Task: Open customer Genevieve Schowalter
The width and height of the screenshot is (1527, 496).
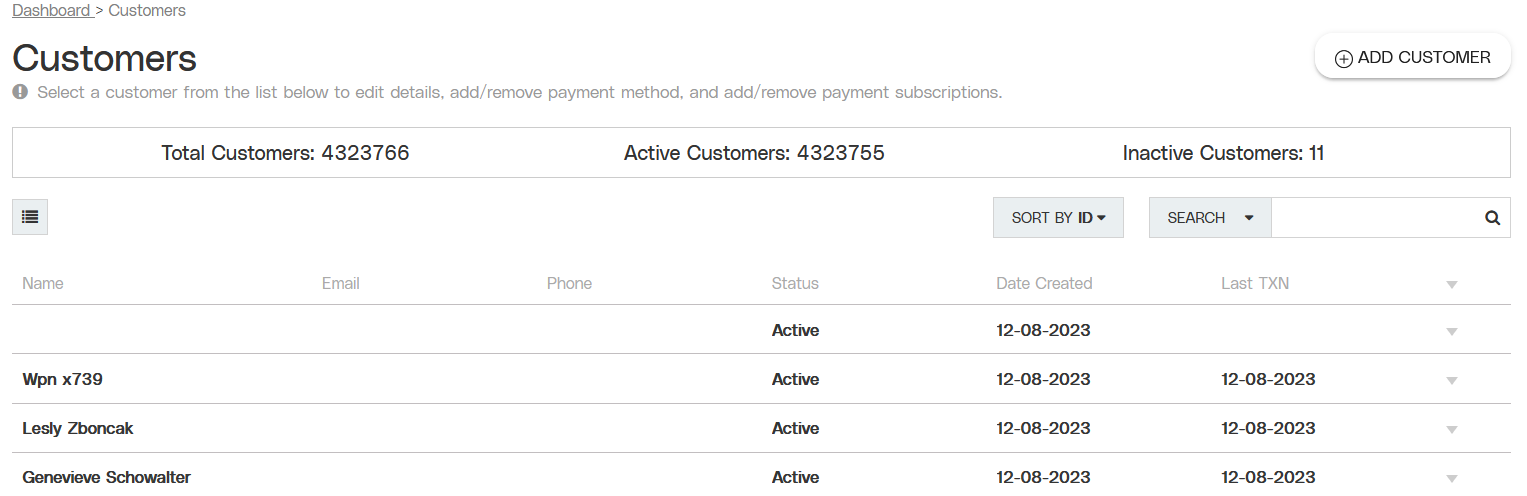Action: point(106,477)
